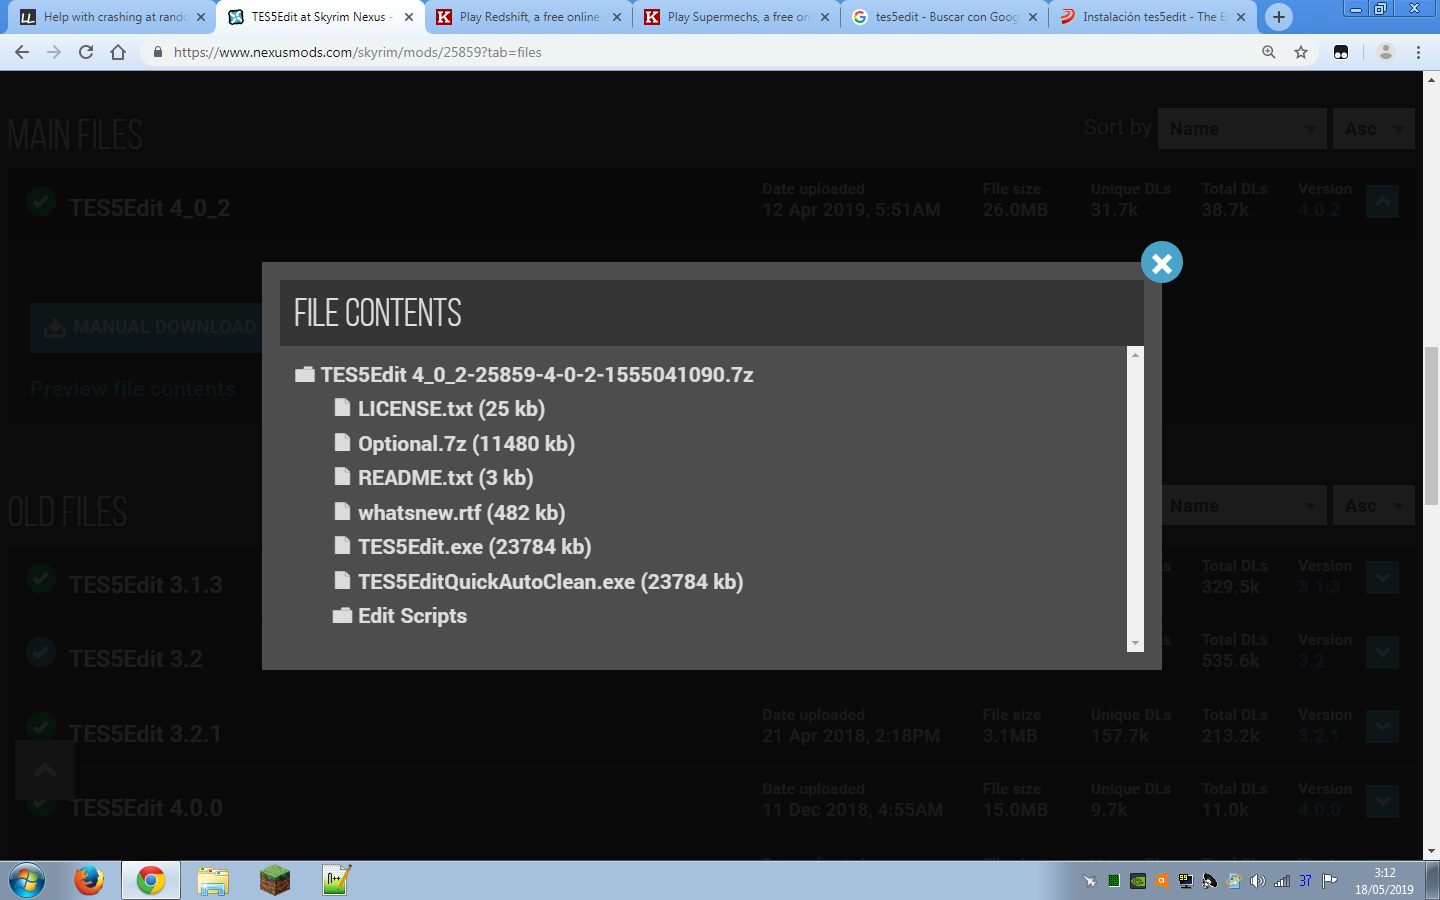Click the browser extension icon in the toolbar

[1341, 52]
